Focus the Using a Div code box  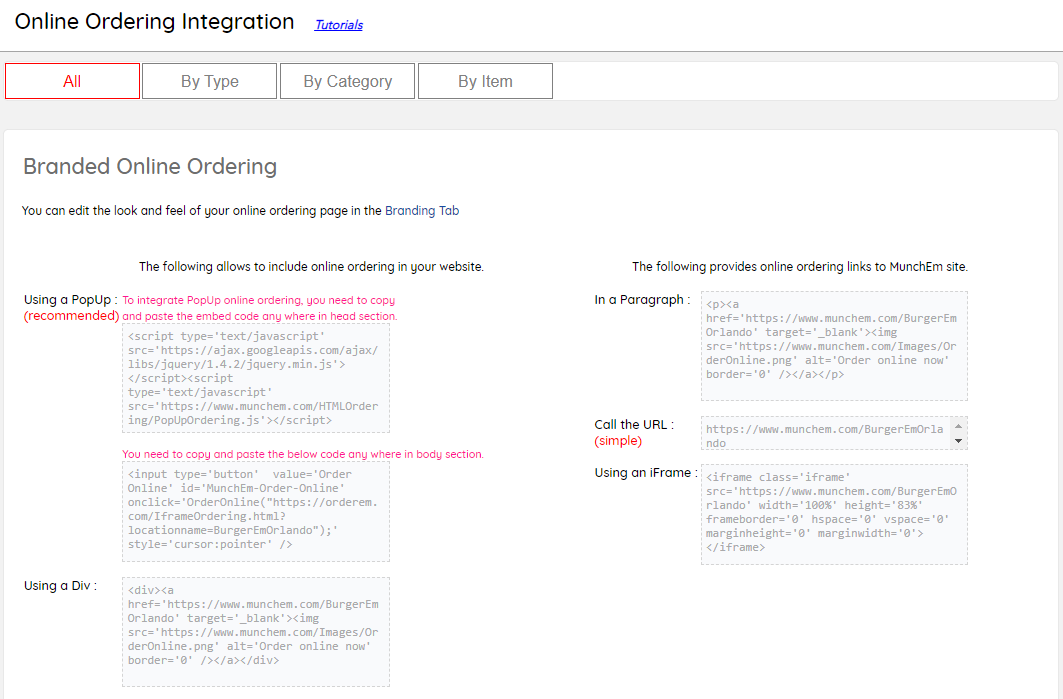[x=255, y=631]
